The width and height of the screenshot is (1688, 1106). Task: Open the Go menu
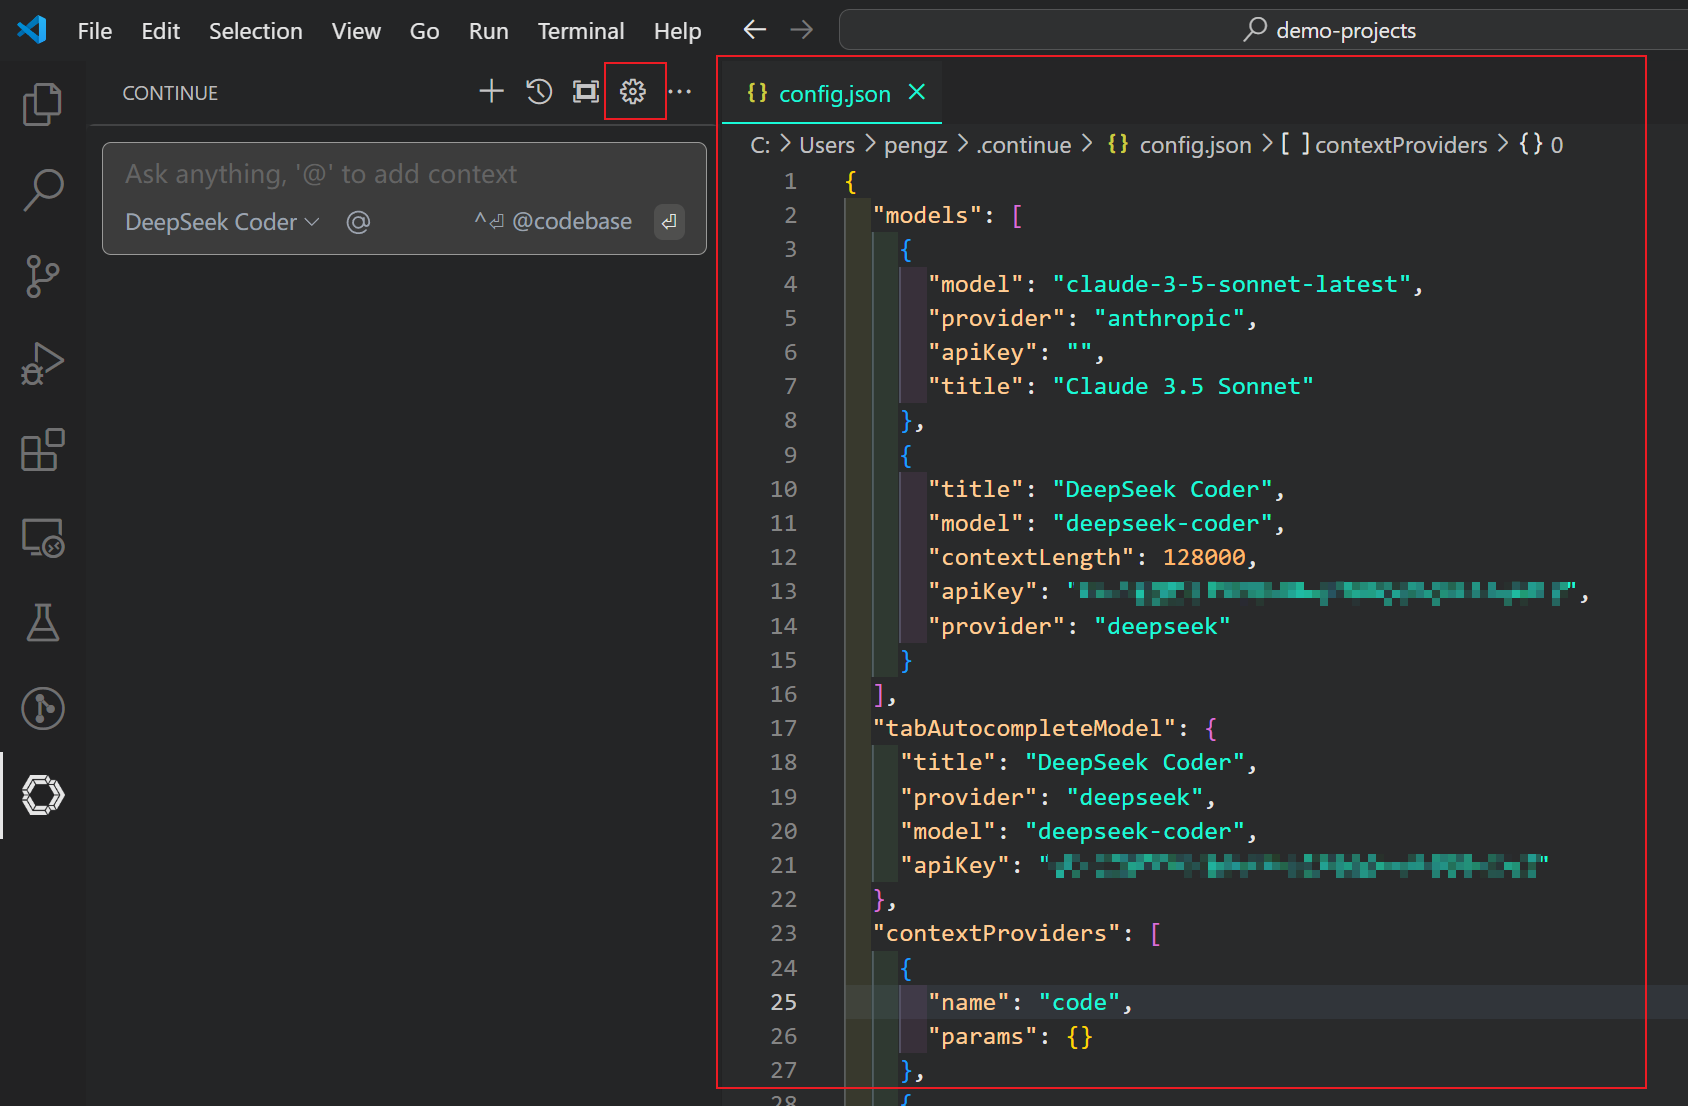click(424, 31)
